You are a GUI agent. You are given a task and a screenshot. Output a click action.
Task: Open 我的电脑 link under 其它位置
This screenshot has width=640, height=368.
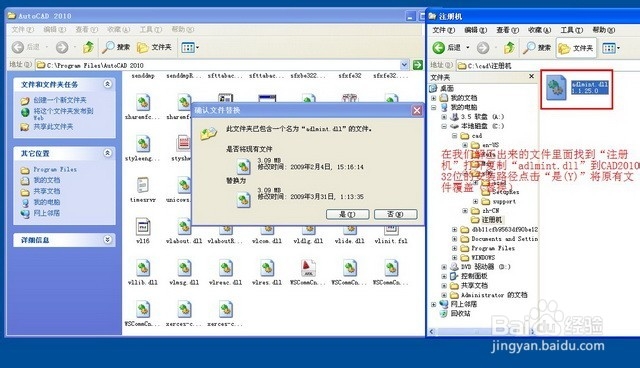47,202
